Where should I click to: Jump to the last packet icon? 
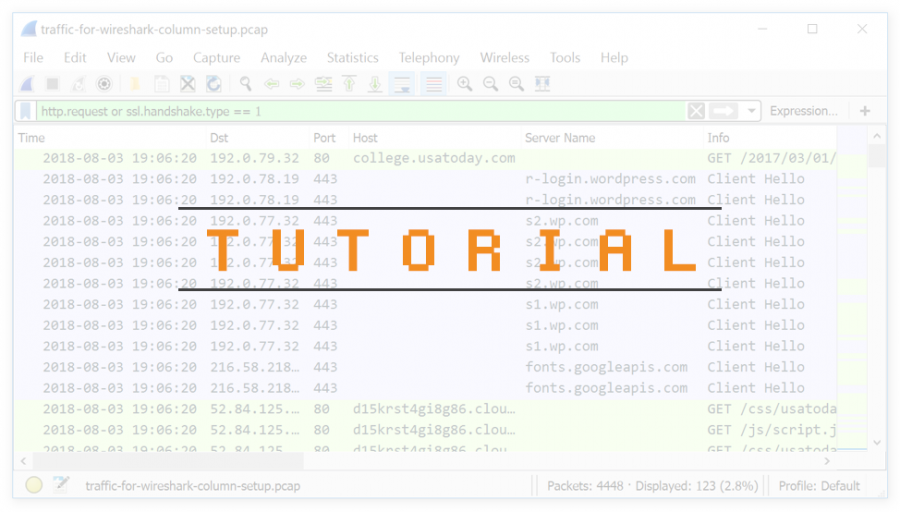coord(375,84)
